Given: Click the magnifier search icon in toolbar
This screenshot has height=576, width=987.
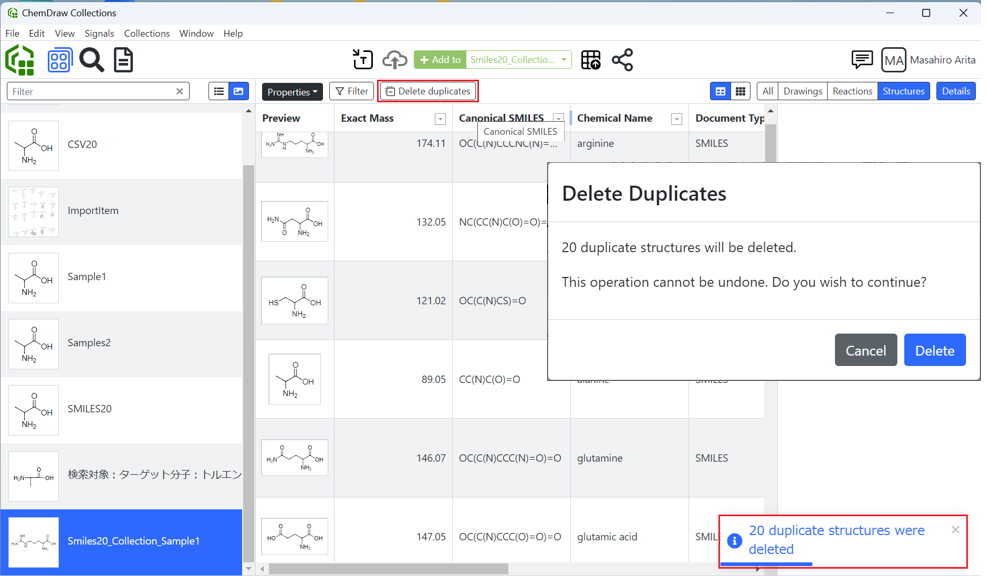Looking at the screenshot, I should click(x=92, y=60).
